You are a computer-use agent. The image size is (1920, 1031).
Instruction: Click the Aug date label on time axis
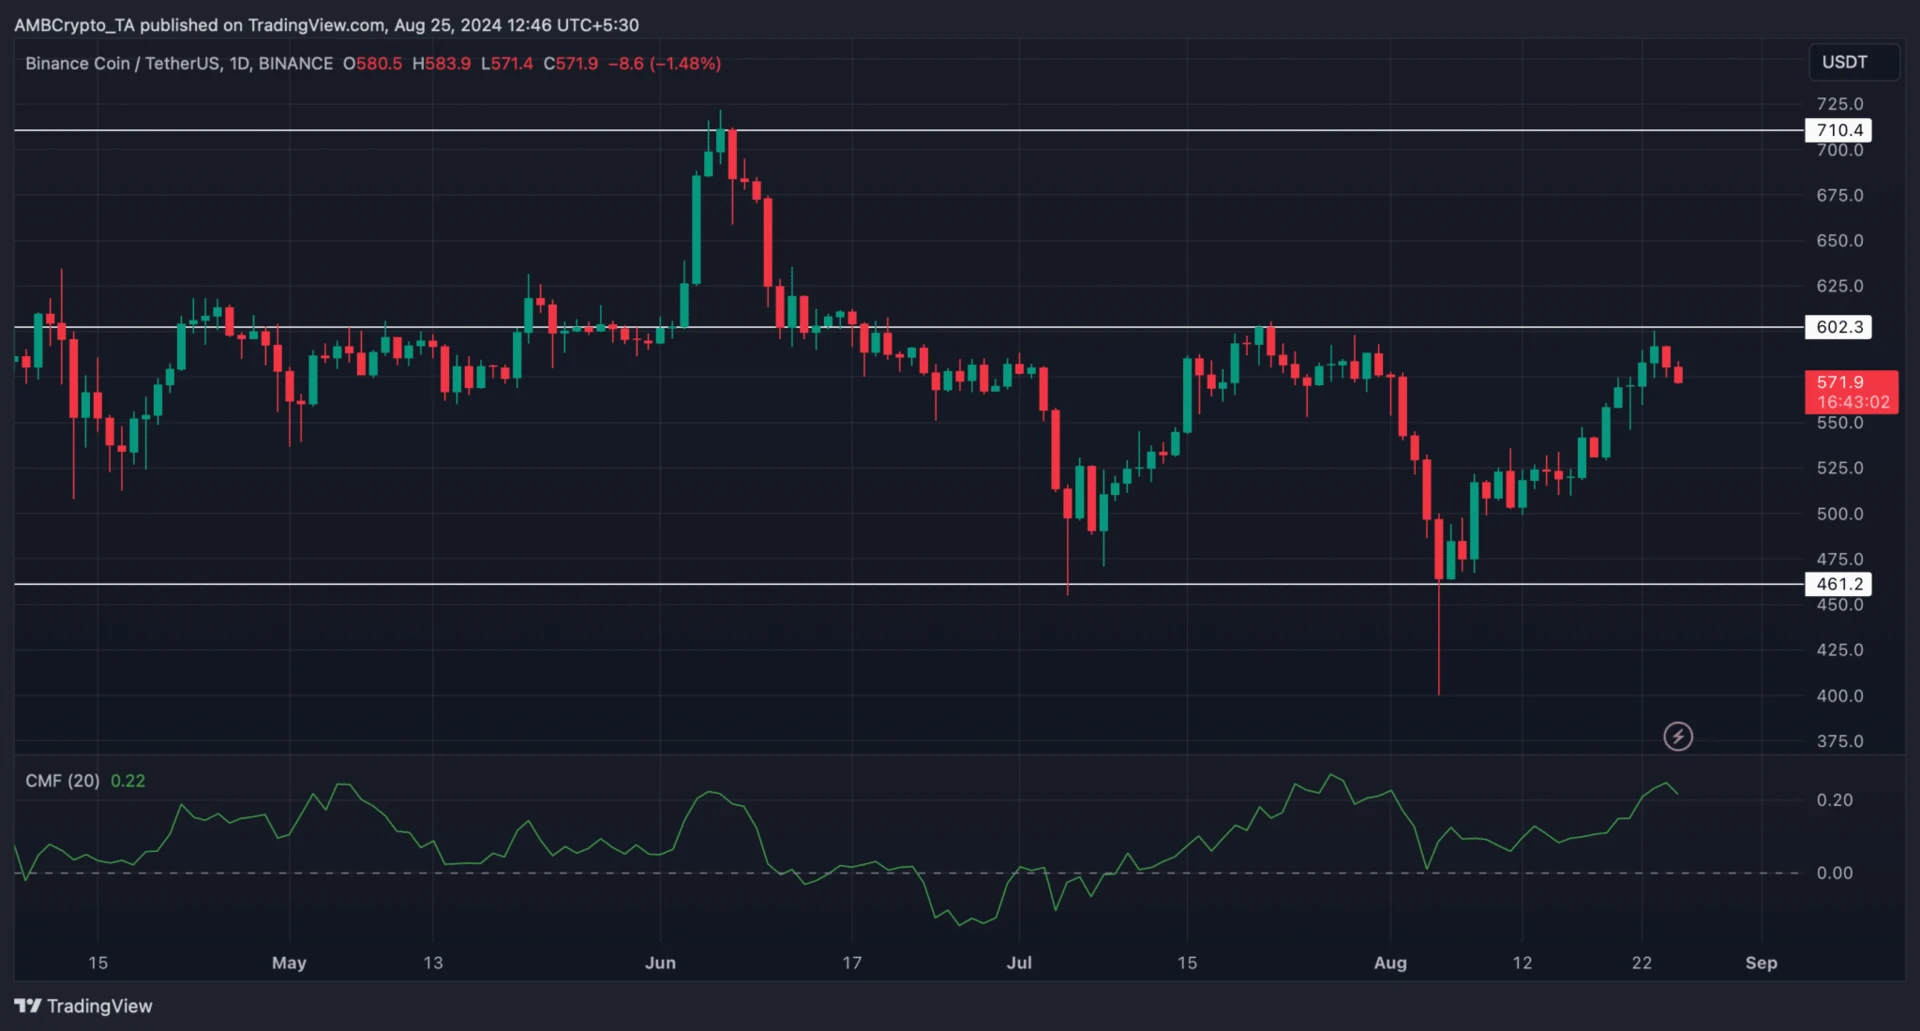(1390, 963)
